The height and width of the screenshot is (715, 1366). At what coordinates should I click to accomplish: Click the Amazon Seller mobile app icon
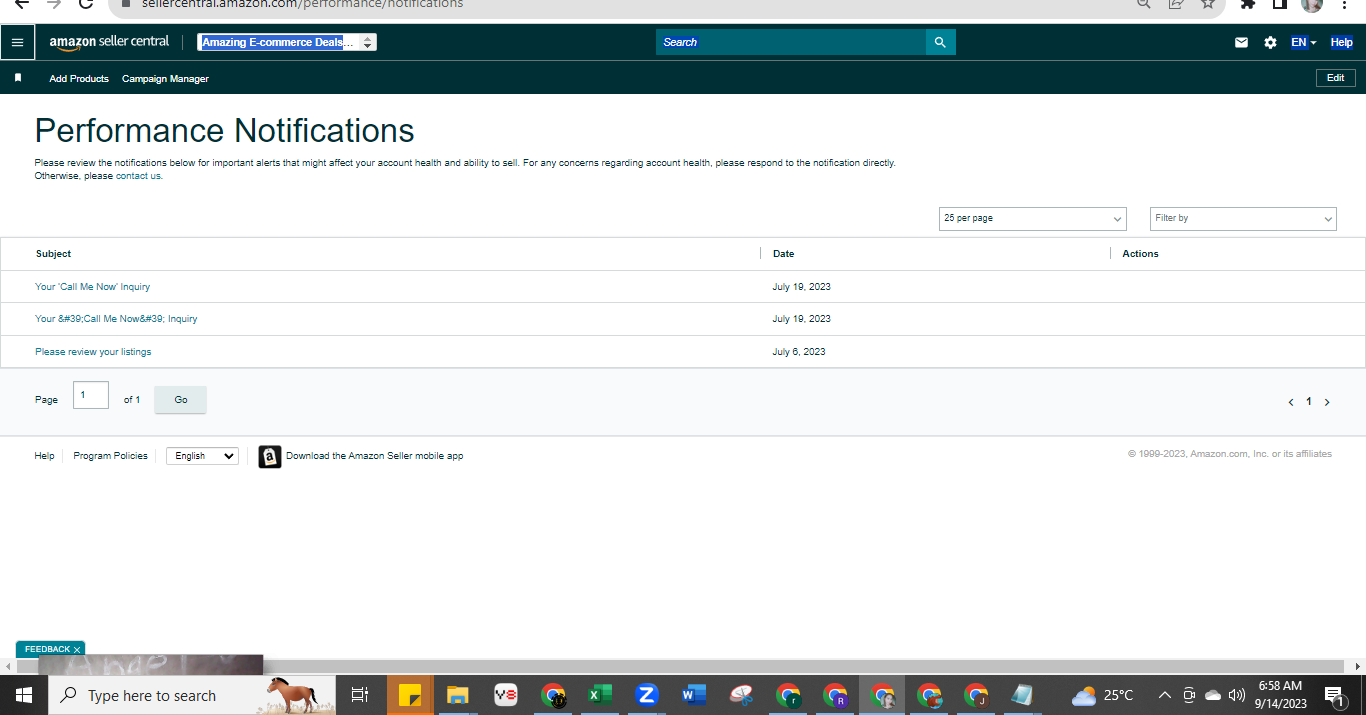tap(270, 456)
